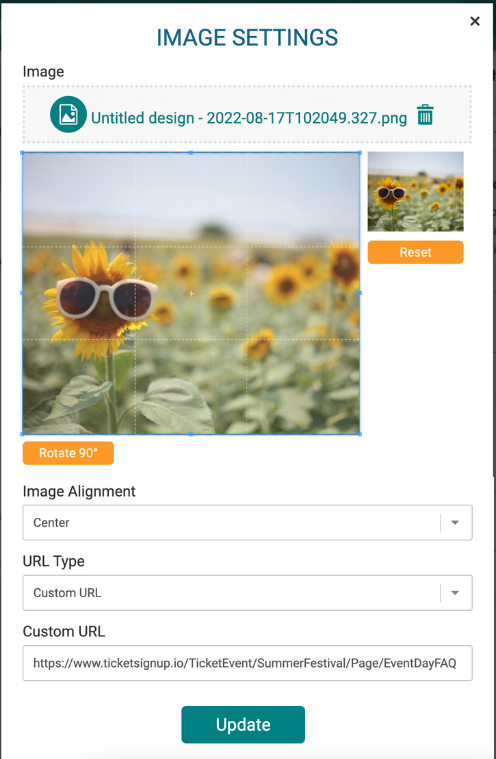Click the sunflower preview thumbnail

point(415,192)
